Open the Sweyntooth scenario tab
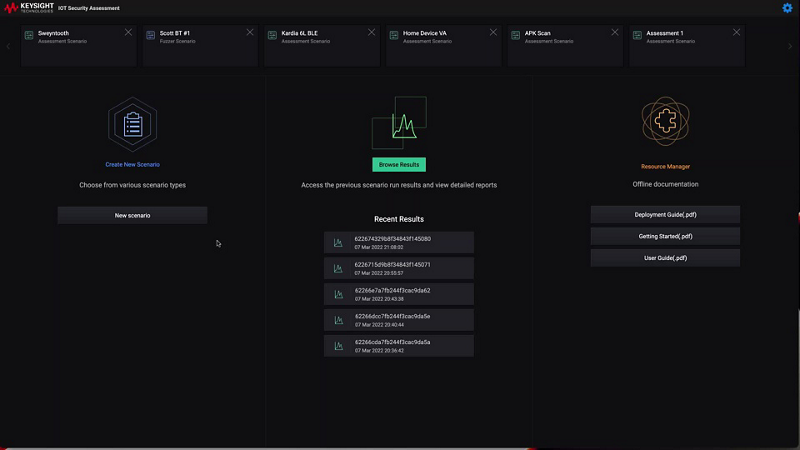Screen dimensions: 800x450 79,45
